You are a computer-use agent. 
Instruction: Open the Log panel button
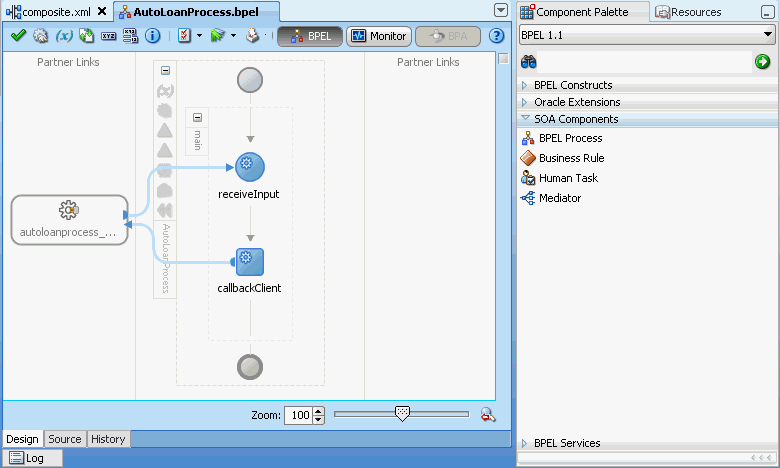point(33,458)
